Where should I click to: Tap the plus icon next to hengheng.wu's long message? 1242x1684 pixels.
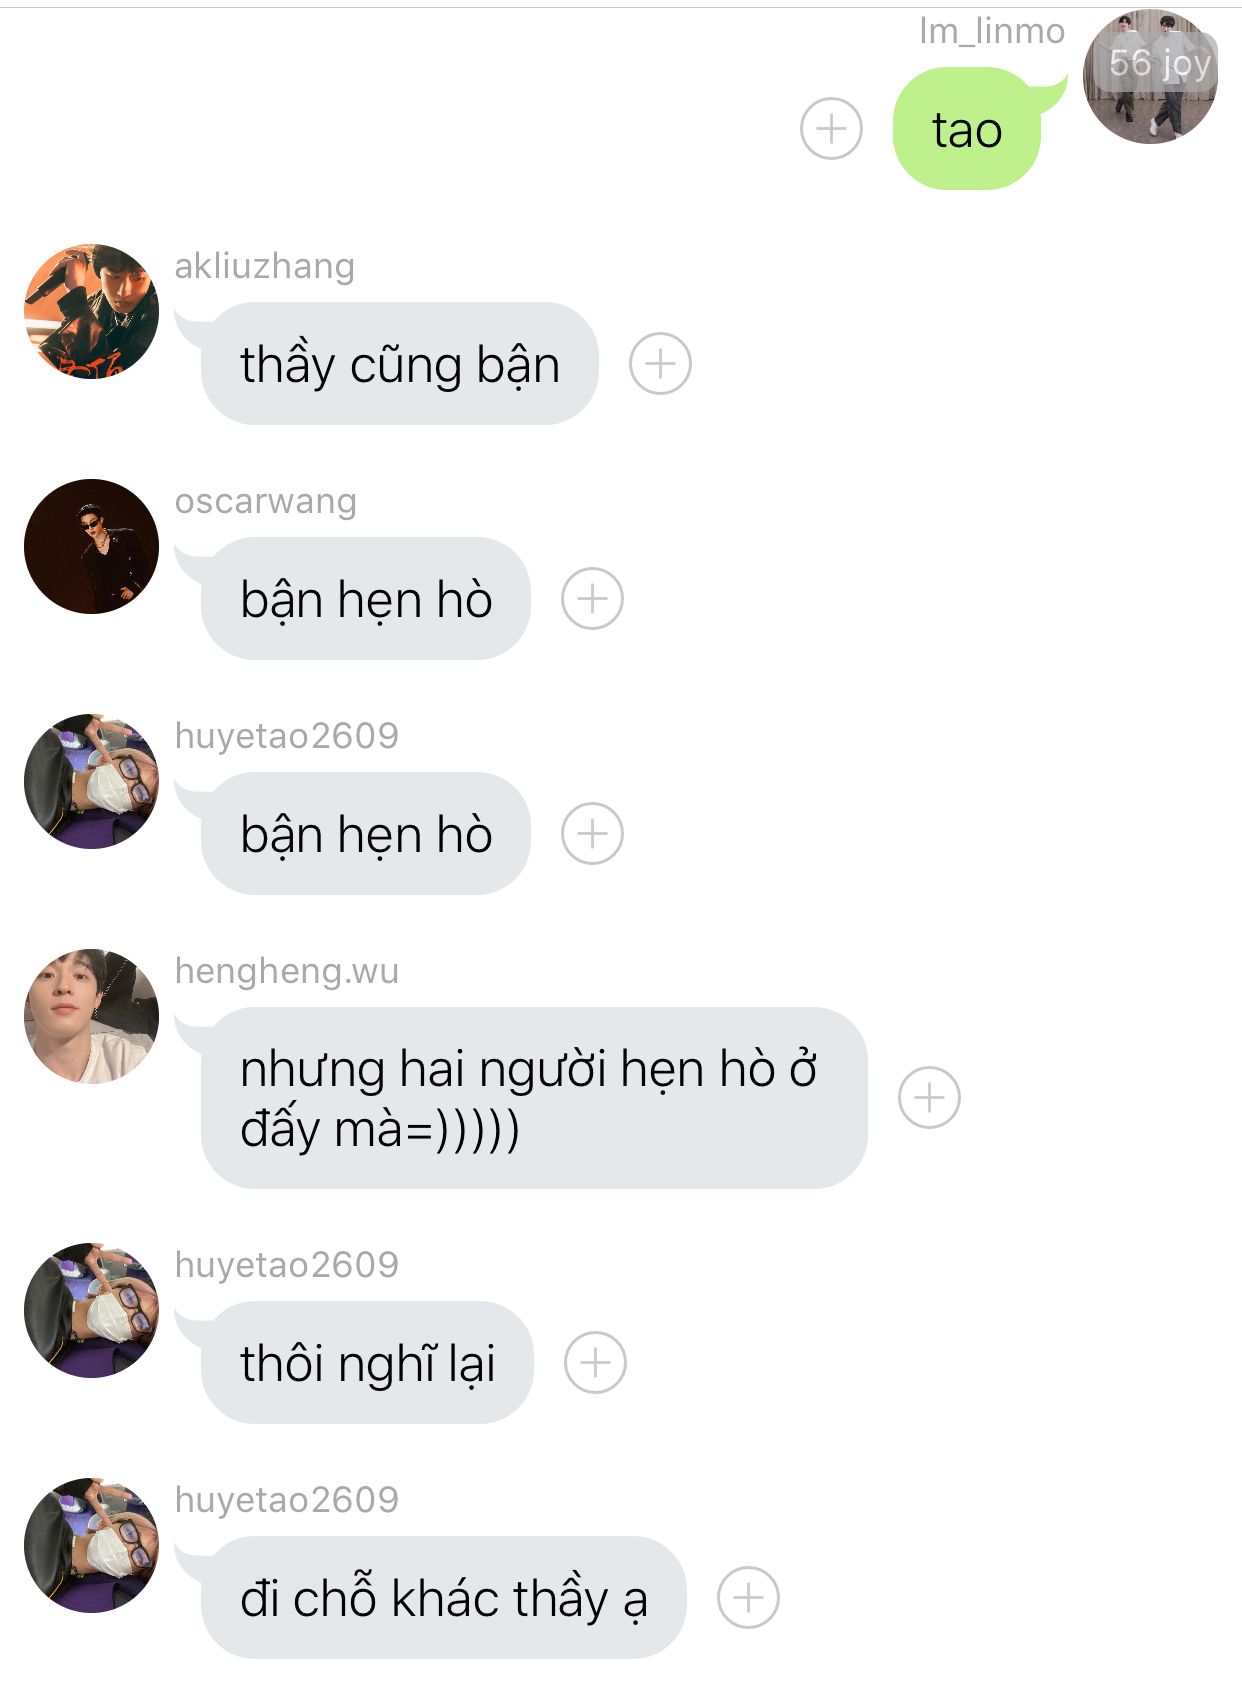coord(929,1098)
